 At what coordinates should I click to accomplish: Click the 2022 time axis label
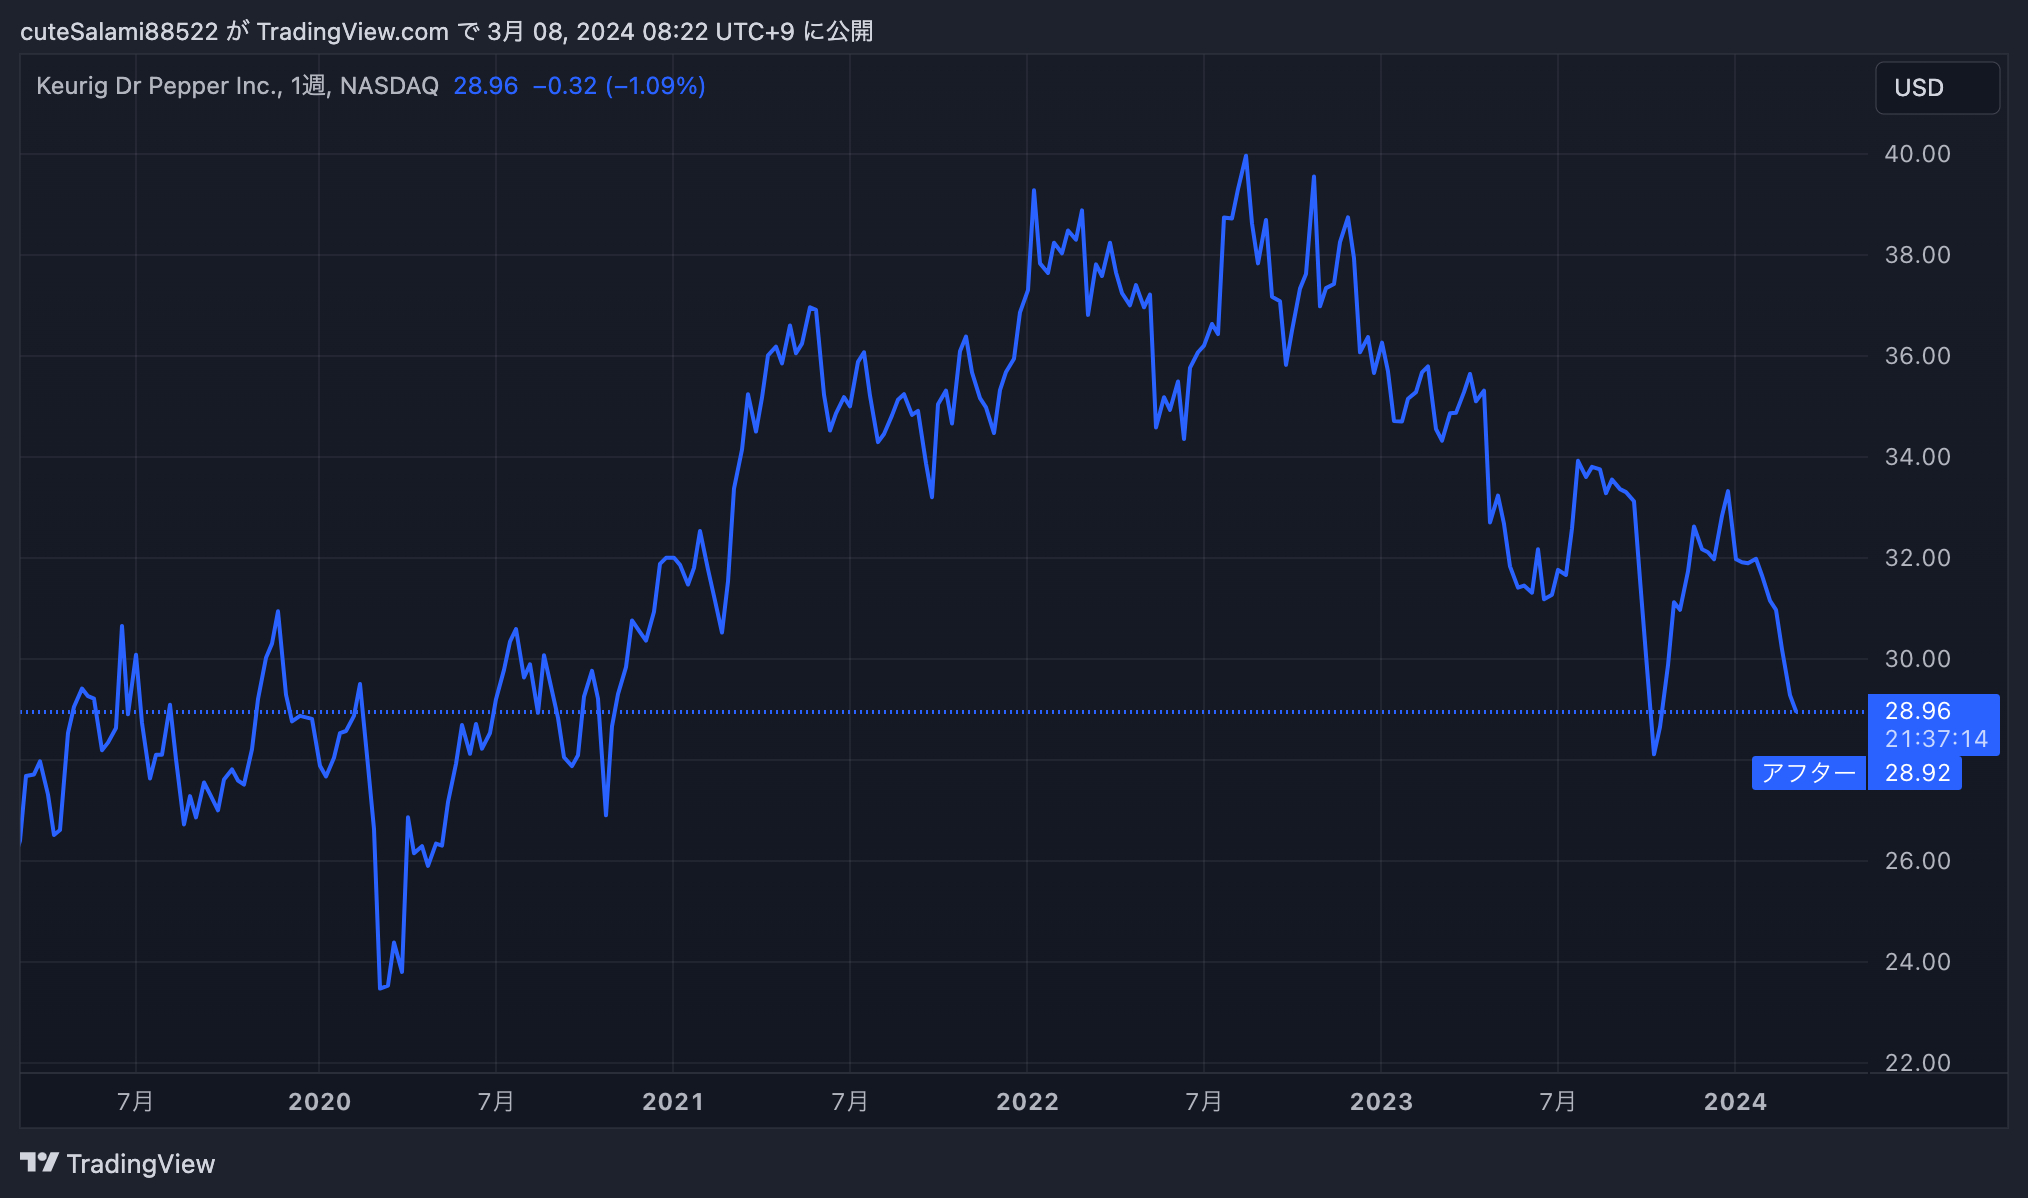[1027, 1102]
